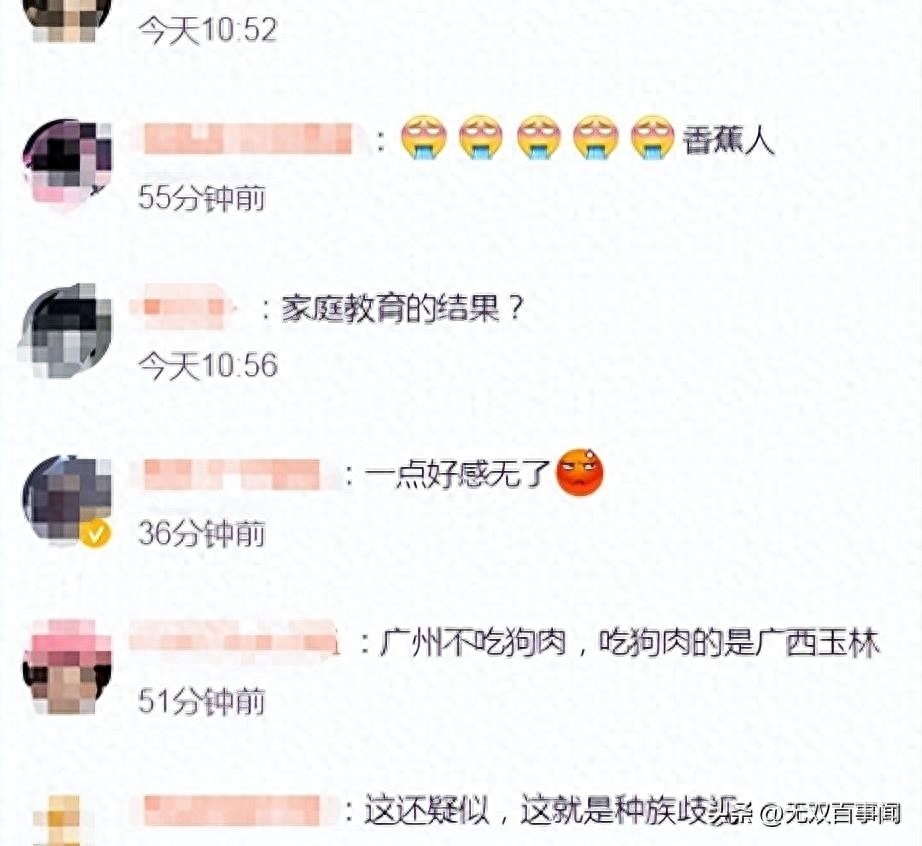Open the avatar beside 家庭教育的结果 comment
This screenshot has height=846, width=922.
click(x=66, y=331)
